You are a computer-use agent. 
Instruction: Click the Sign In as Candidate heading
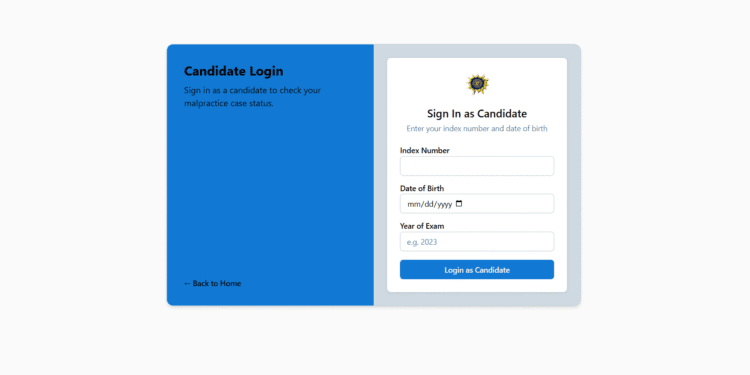click(477, 114)
